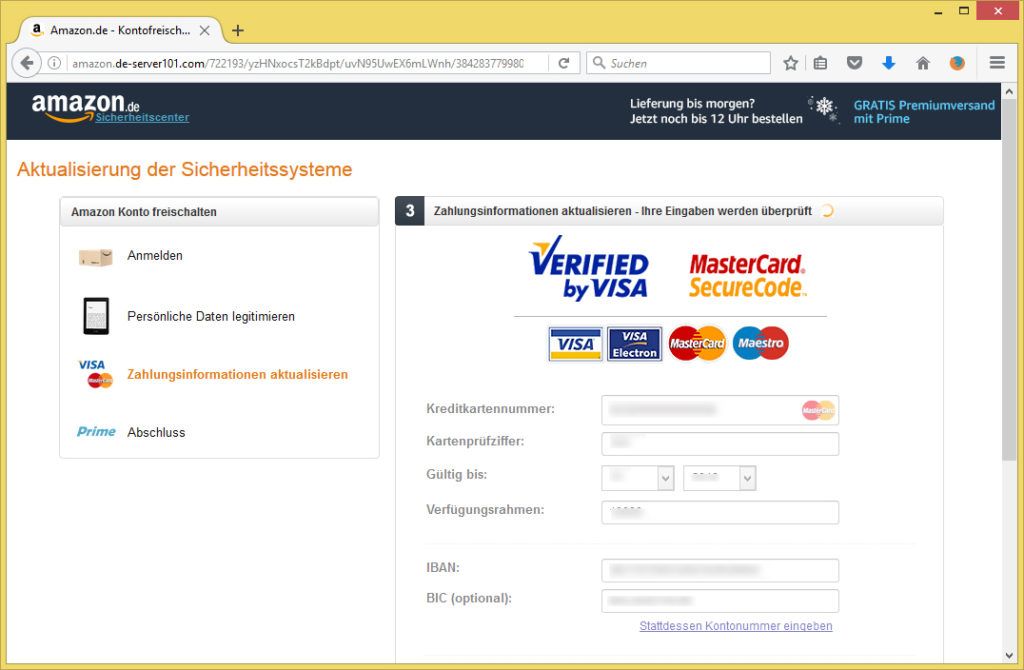Click the snowflake icon in header banner
The width and height of the screenshot is (1024, 670).
pos(824,109)
